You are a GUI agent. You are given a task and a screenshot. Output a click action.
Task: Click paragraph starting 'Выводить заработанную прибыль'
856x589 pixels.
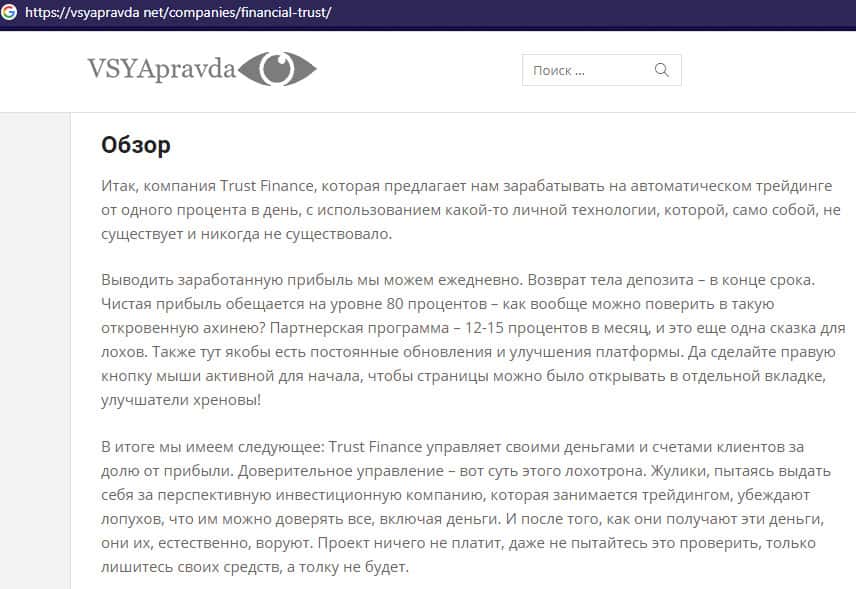click(x=473, y=340)
